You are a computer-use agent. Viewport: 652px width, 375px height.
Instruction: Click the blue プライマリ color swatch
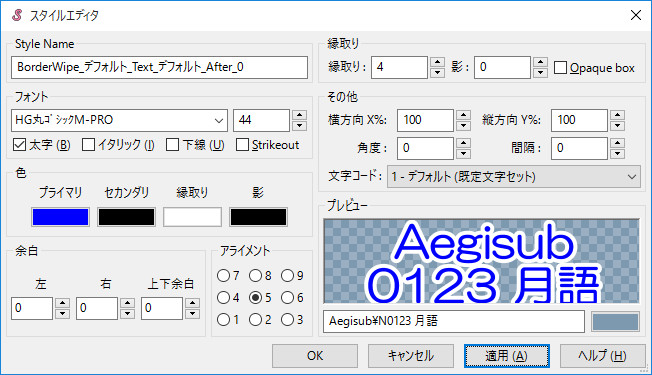click(60, 217)
